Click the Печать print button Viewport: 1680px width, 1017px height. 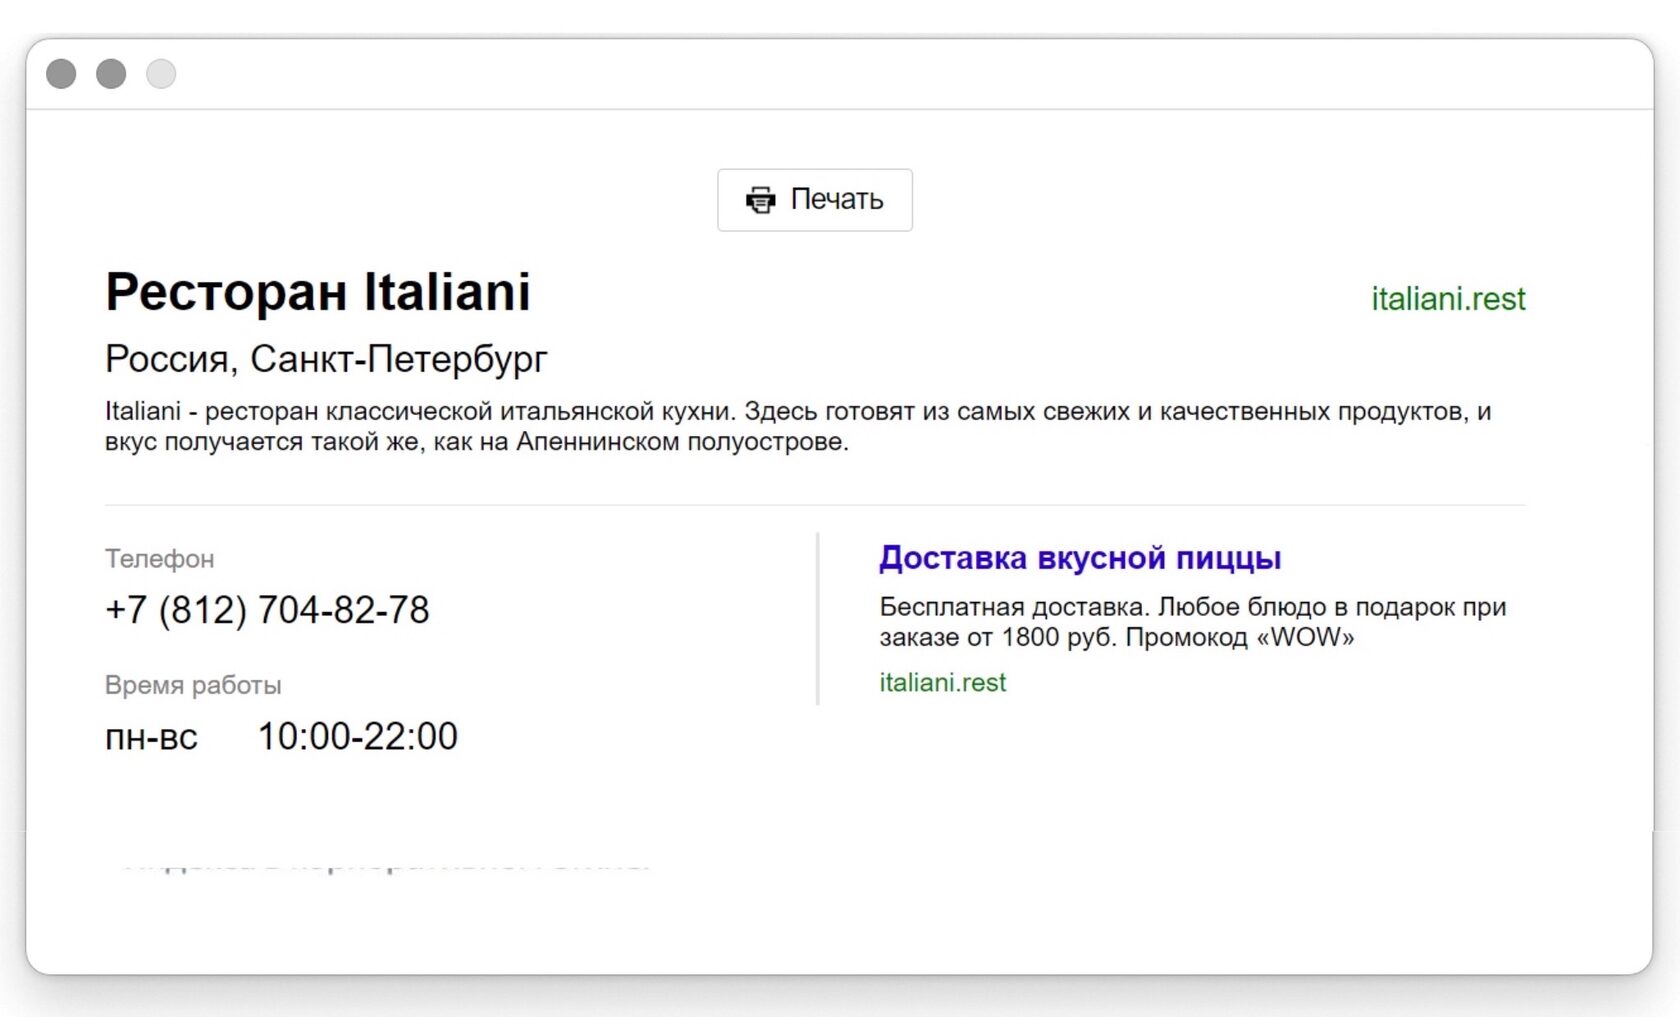pyautogui.click(x=814, y=200)
